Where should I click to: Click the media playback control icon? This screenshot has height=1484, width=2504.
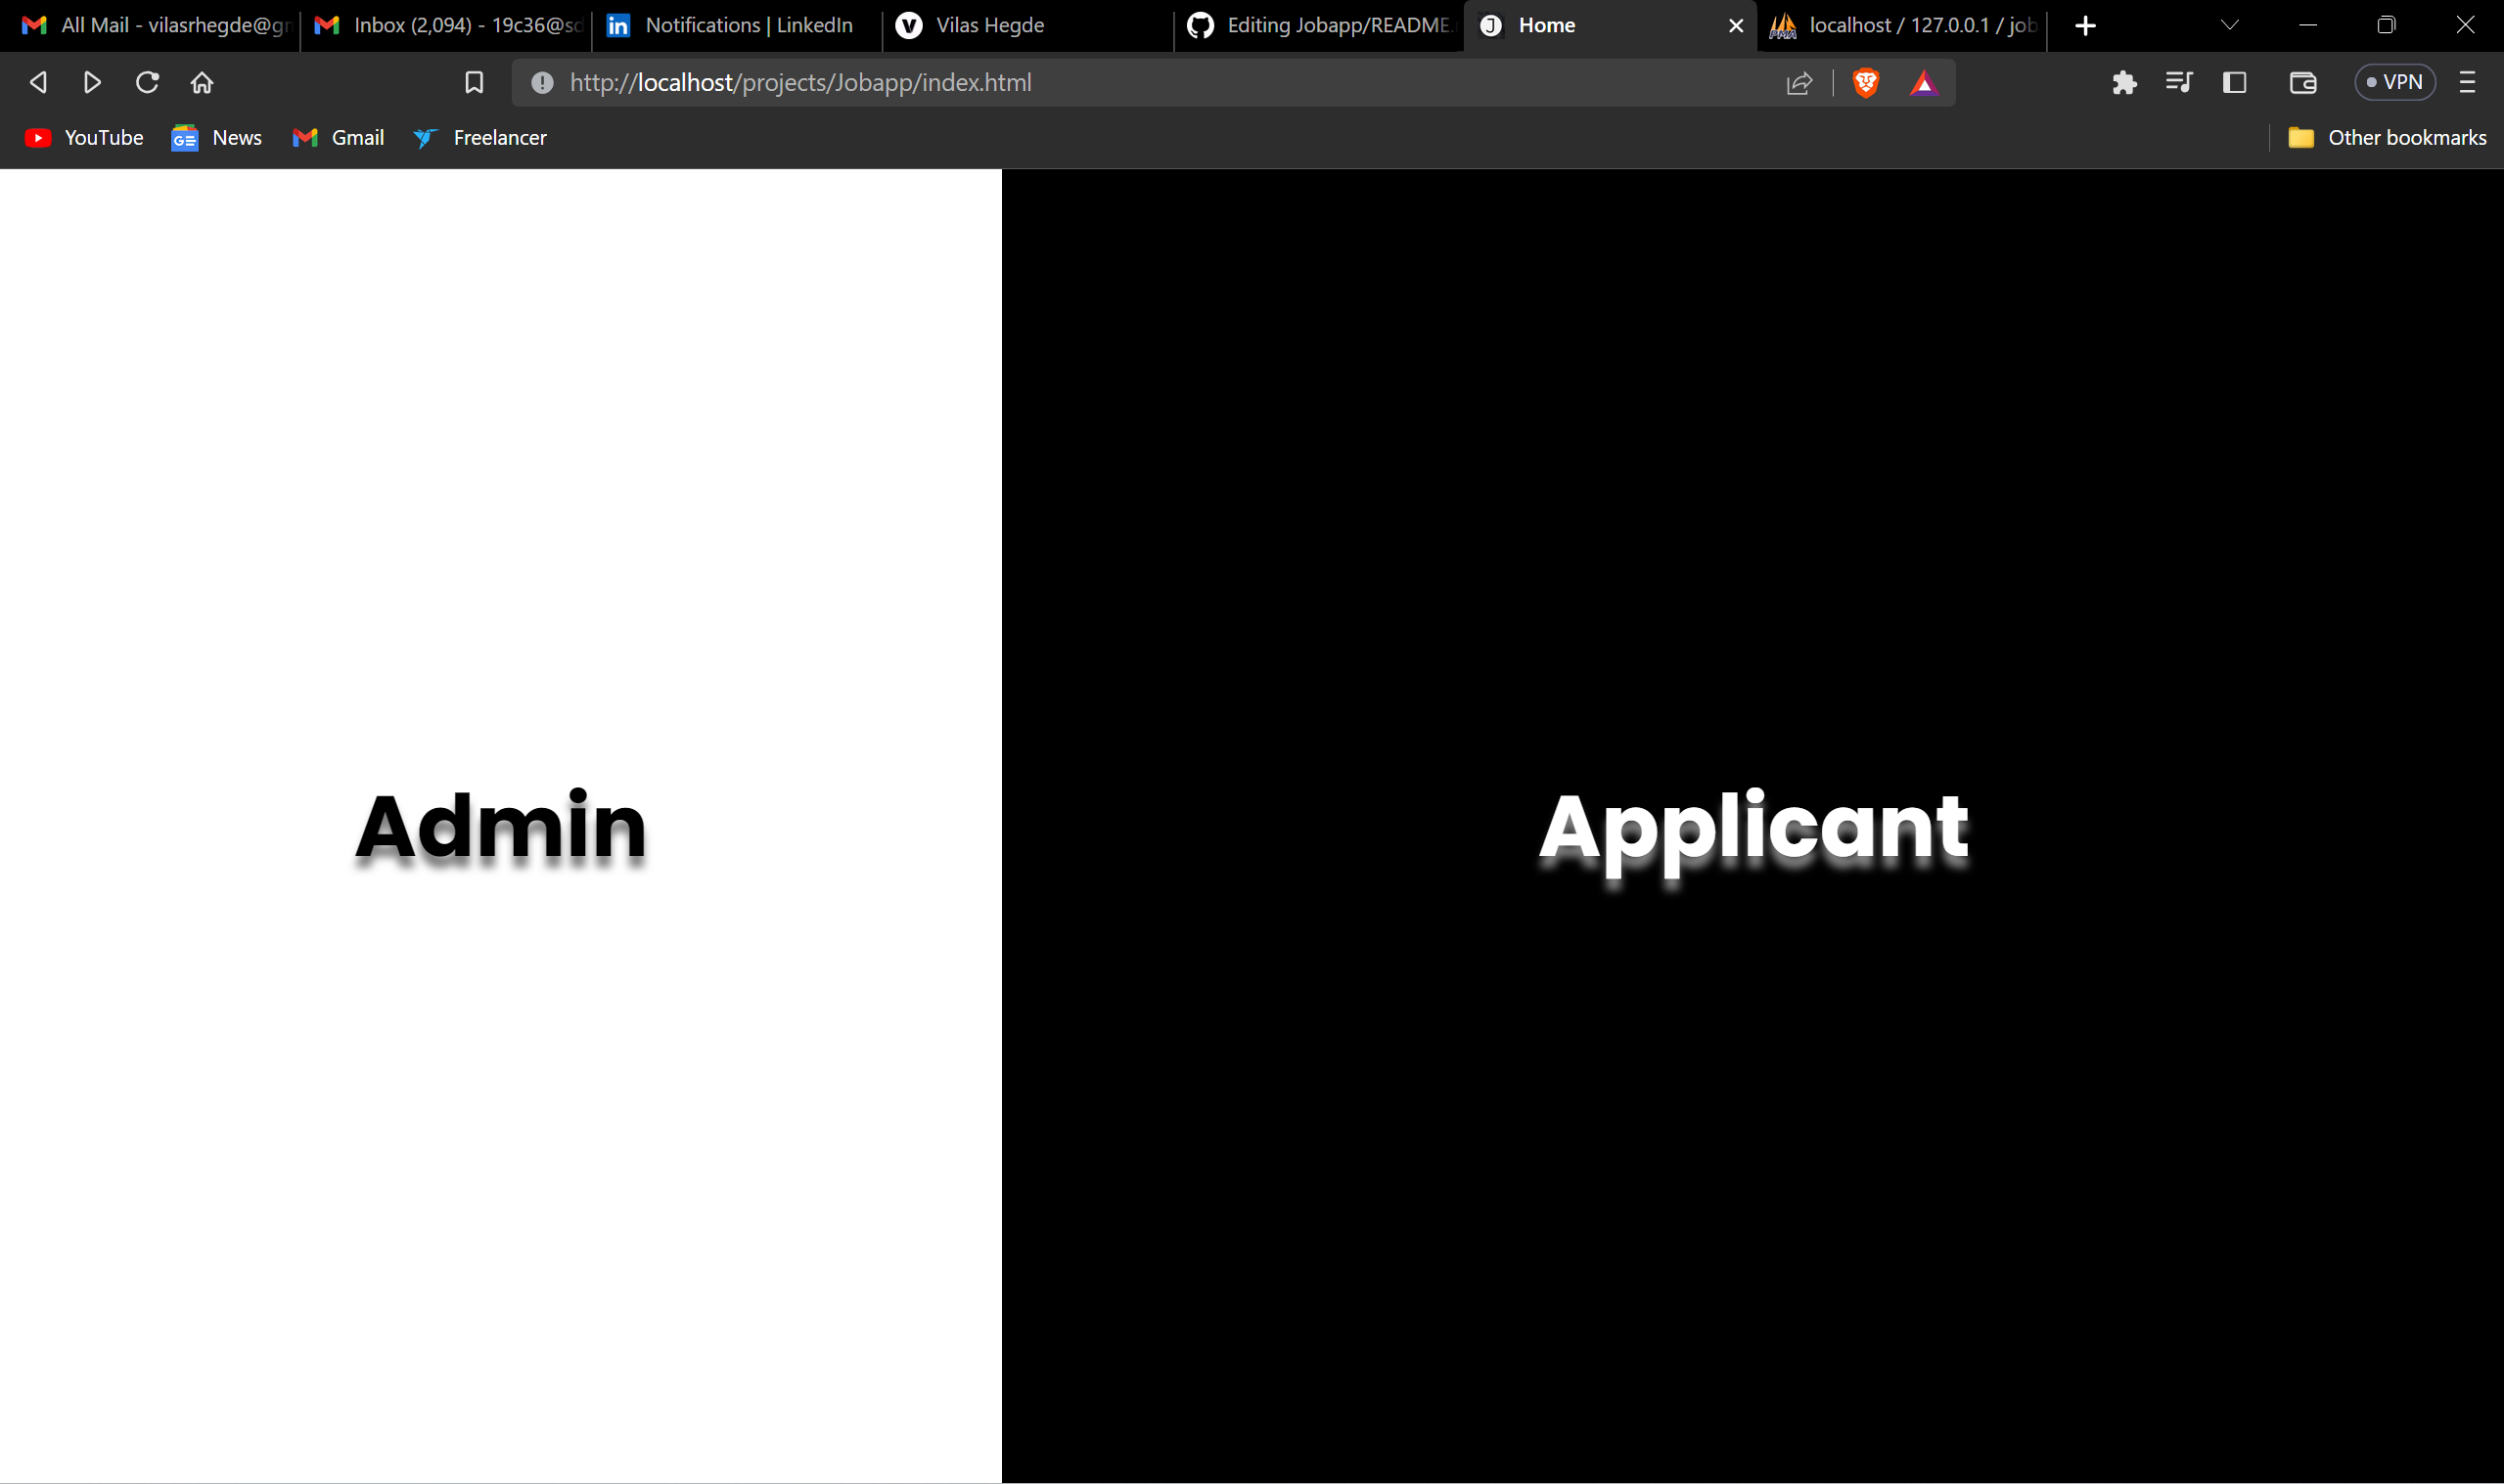tap(2179, 82)
